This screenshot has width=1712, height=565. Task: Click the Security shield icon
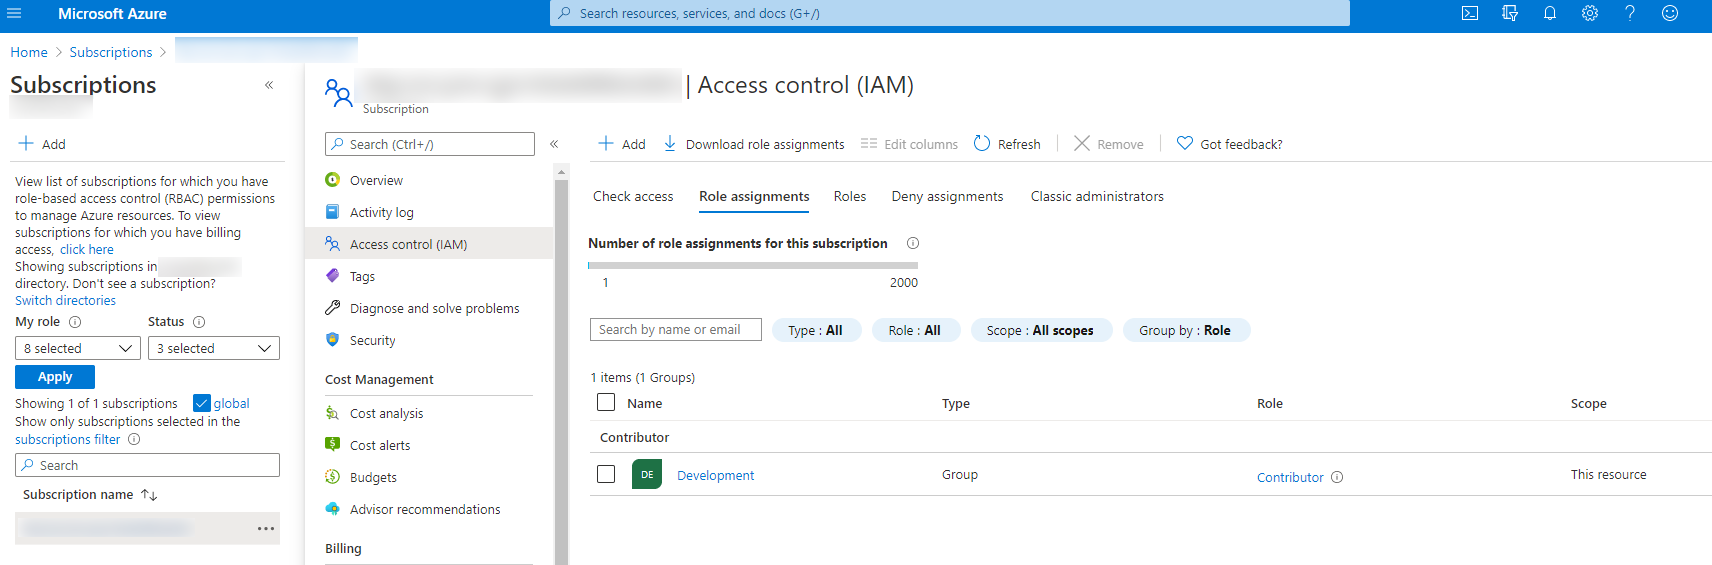coord(333,340)
